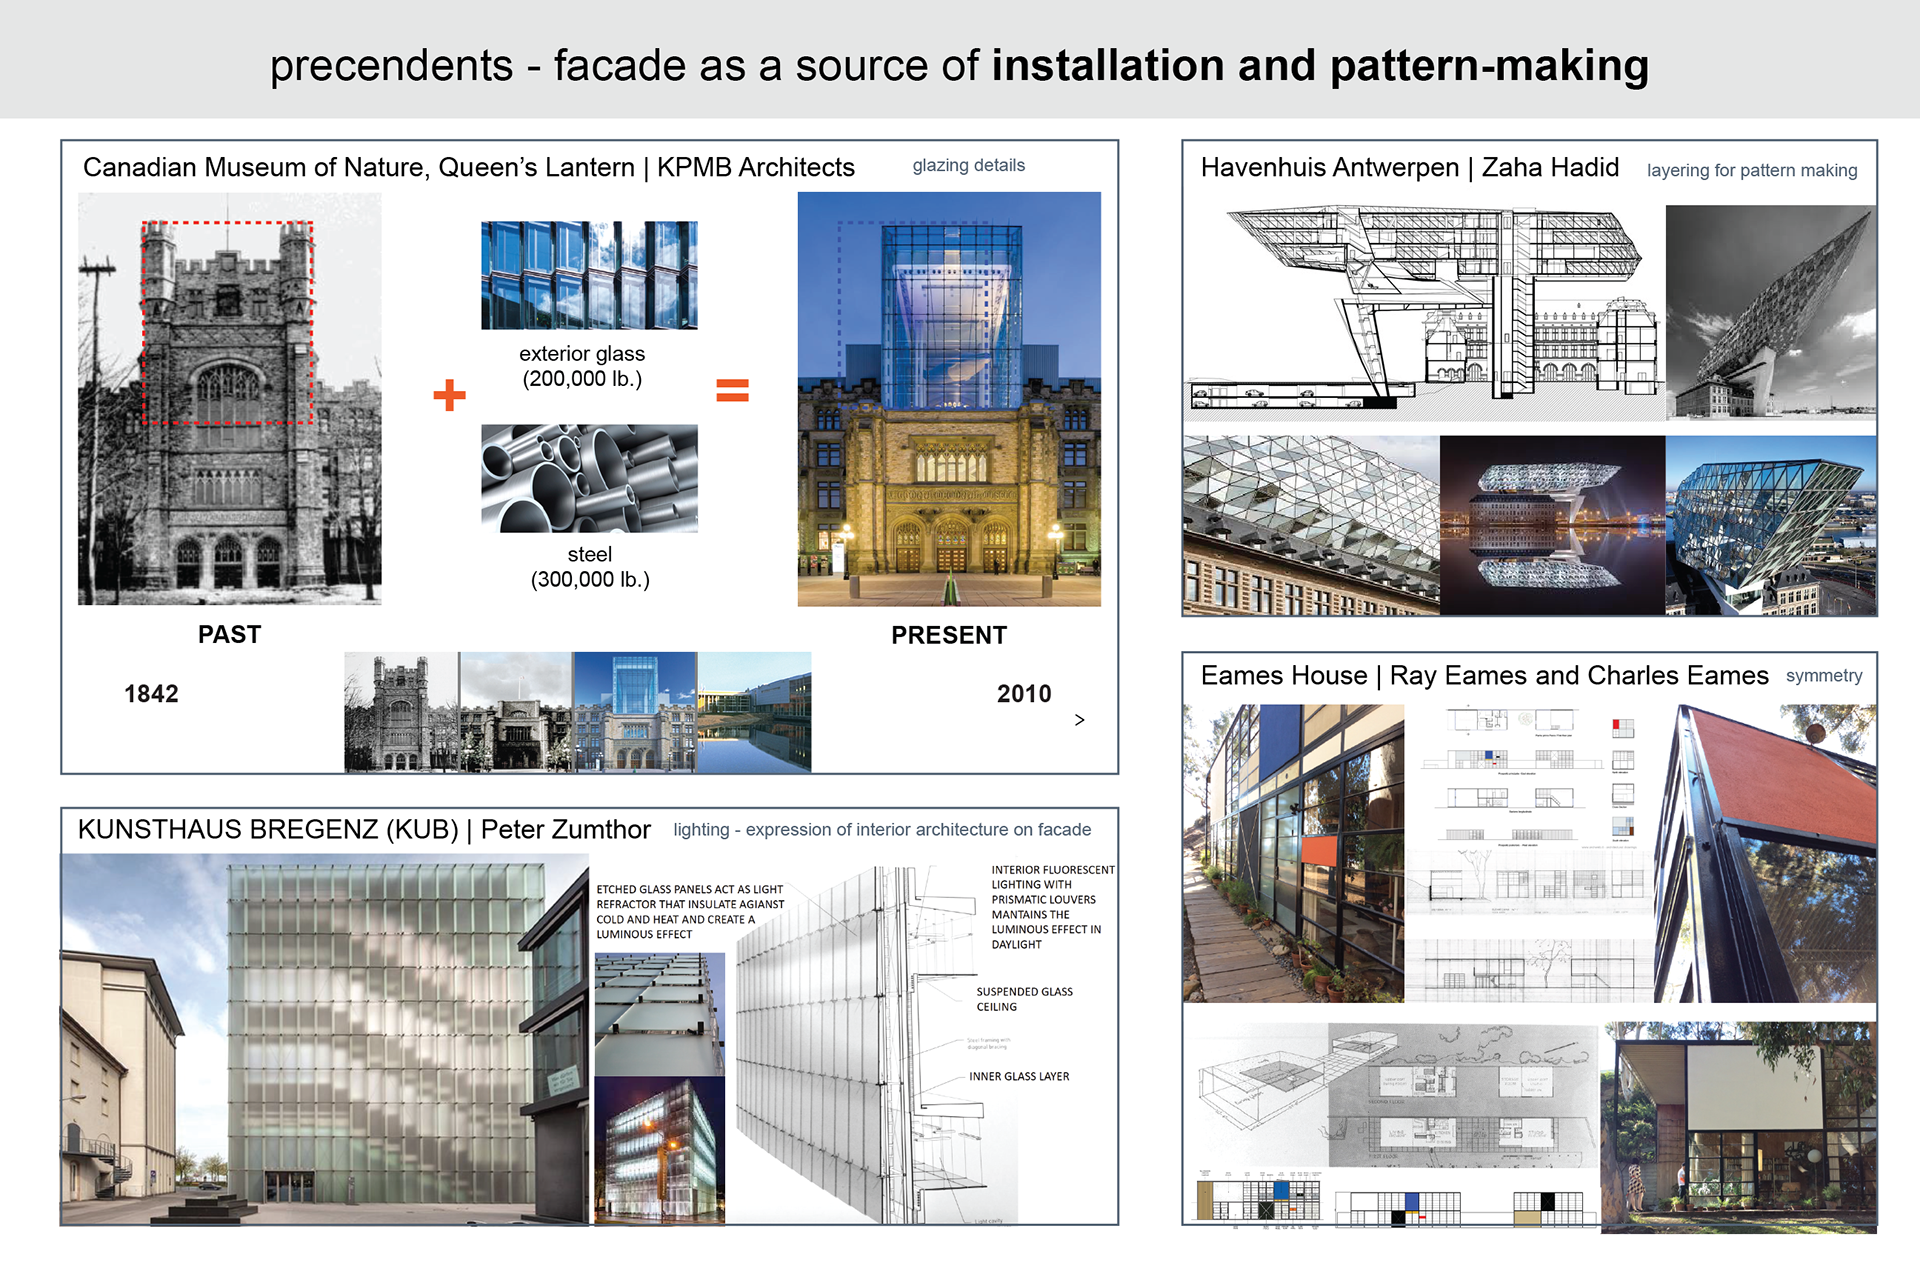Viewport: 1920px width, 1280px height.
Task: Open Eames House walkway exterior photo
Action: click(x=1294, y=853)
